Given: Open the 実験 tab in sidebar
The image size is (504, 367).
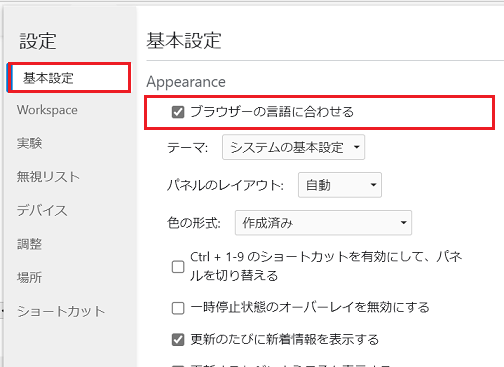Looking at the screenshot, I should click(29, 143).
